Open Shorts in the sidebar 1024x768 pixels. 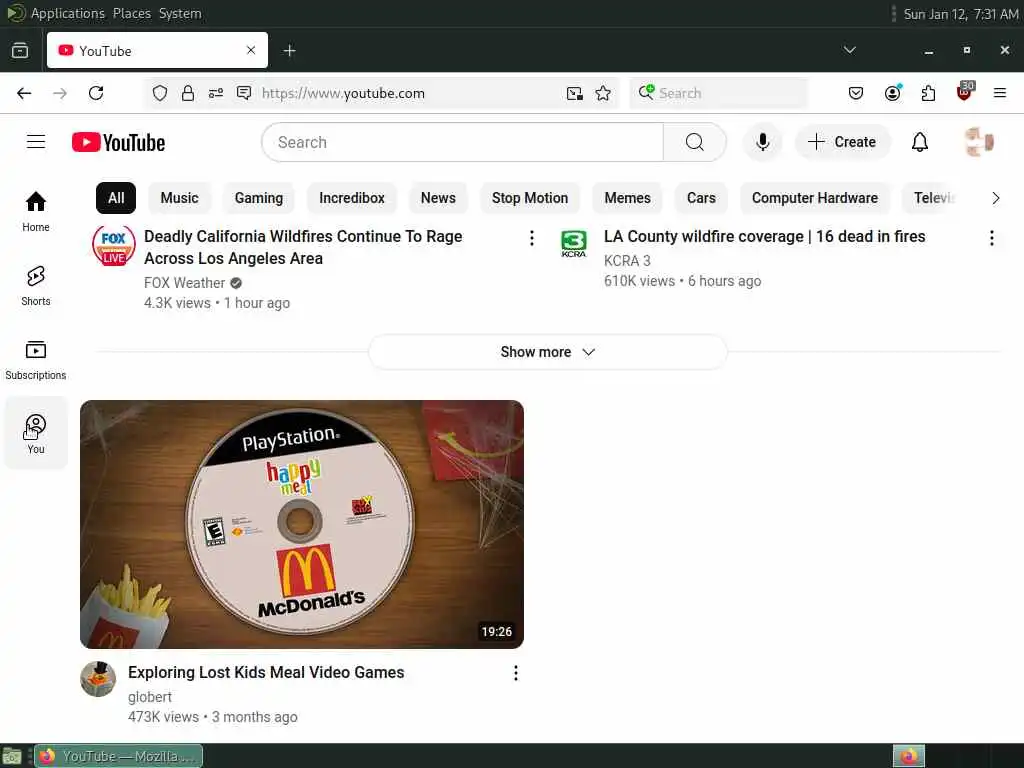coord(36,286)
